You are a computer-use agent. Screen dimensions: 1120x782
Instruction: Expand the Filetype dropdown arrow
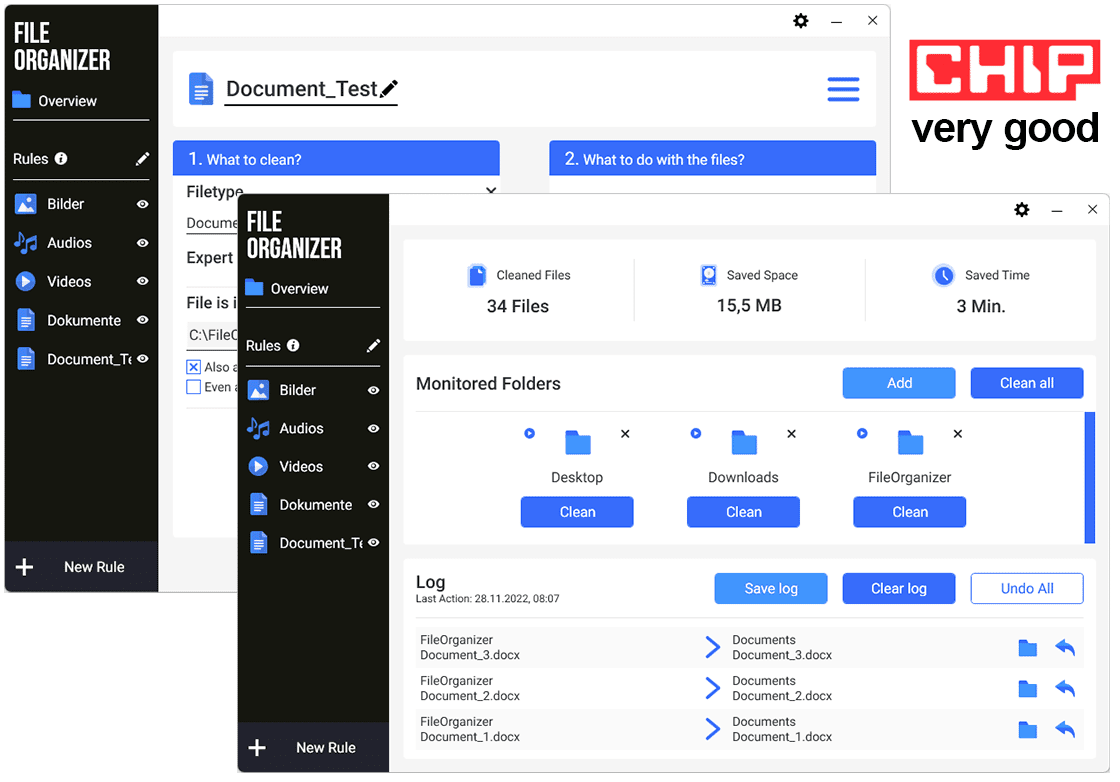tap(491, 191)
